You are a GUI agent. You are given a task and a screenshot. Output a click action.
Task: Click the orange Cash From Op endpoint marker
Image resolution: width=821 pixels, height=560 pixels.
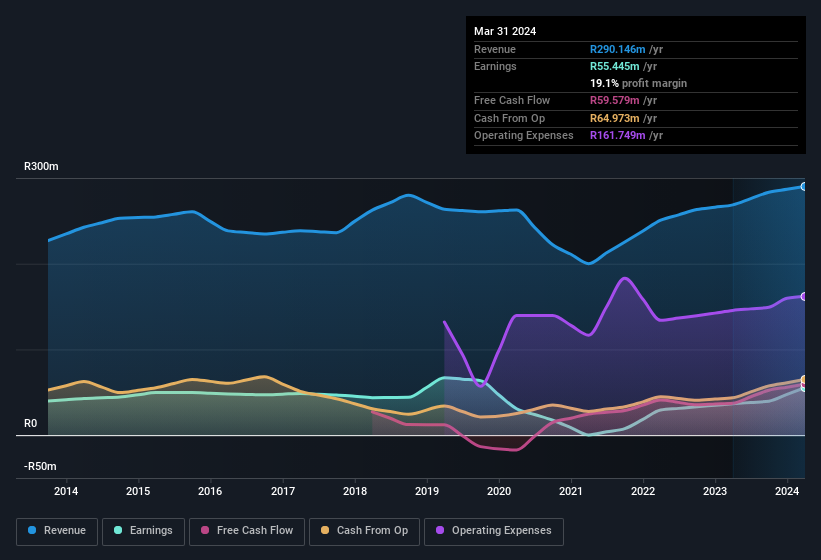(x=803, y=380)
